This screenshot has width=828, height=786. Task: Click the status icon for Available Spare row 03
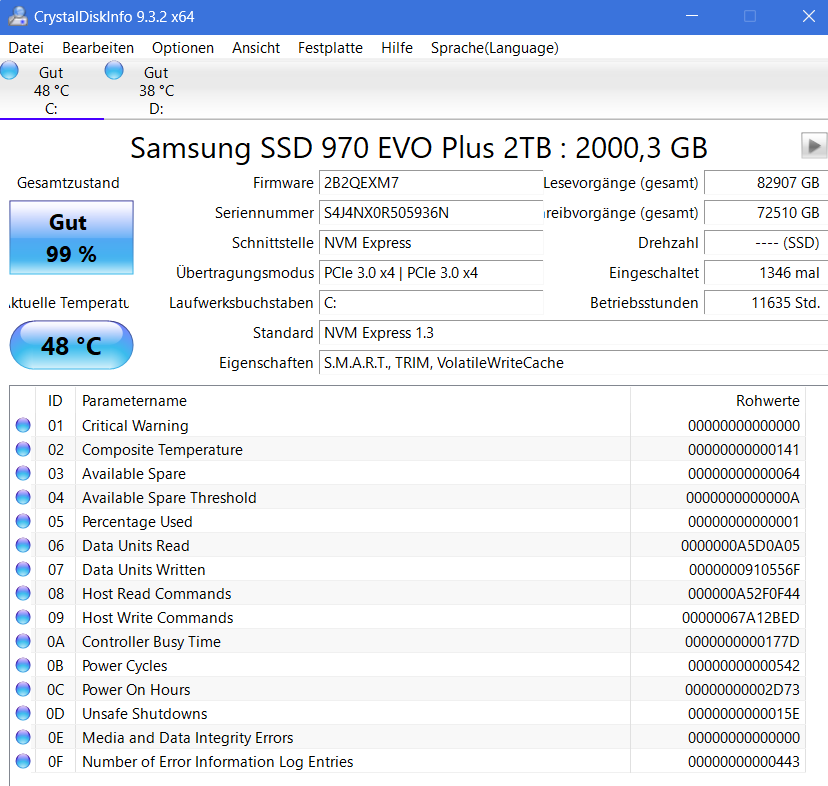[x=23, y=473]
